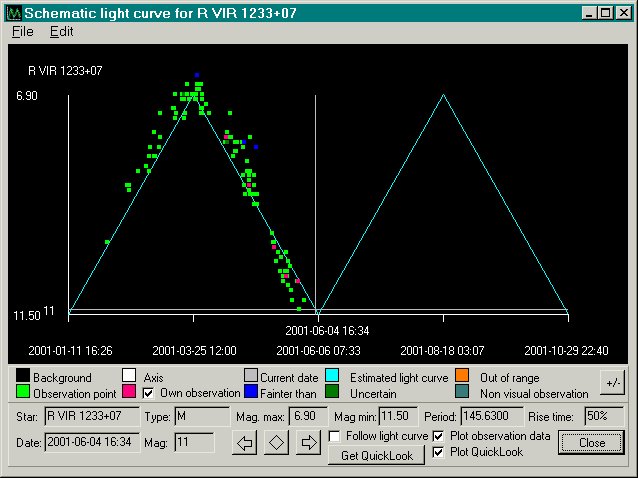Pick the white Axis color swatch
This screenshot has height=478, width=638.
(x=129, y=375)
